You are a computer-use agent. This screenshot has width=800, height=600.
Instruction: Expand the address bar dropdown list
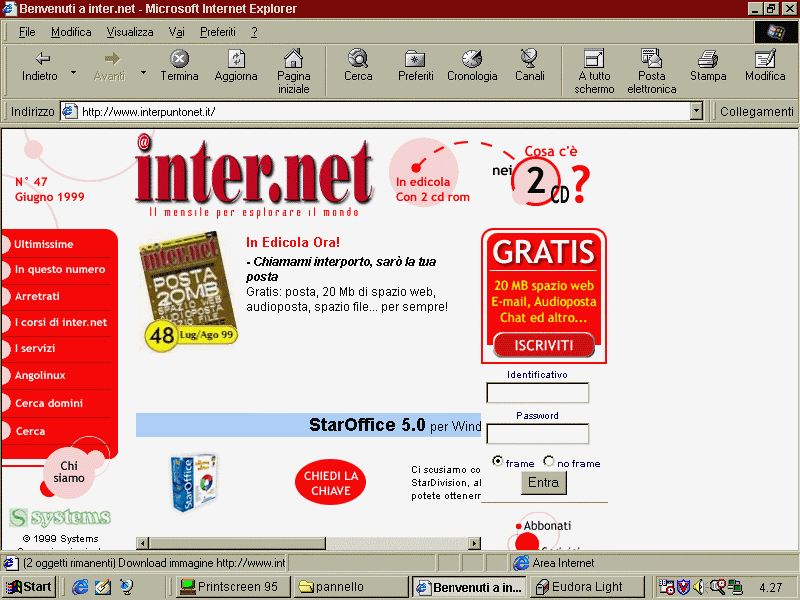[696, 111]
